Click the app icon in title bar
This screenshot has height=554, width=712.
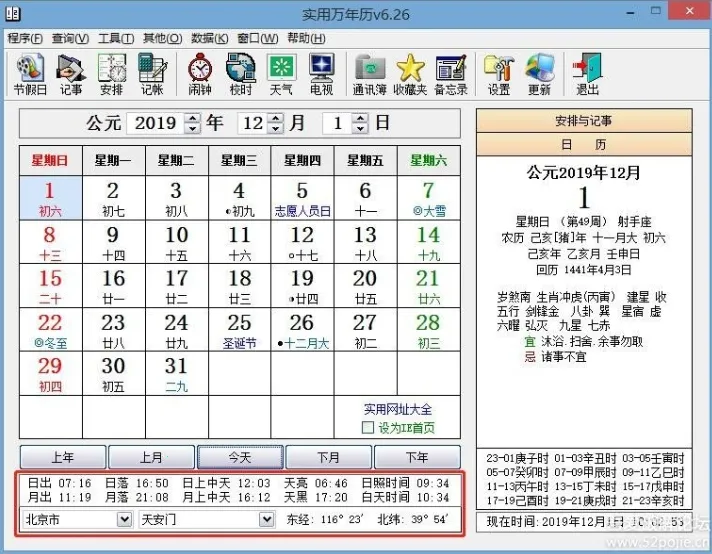click(x=13, y=14)
